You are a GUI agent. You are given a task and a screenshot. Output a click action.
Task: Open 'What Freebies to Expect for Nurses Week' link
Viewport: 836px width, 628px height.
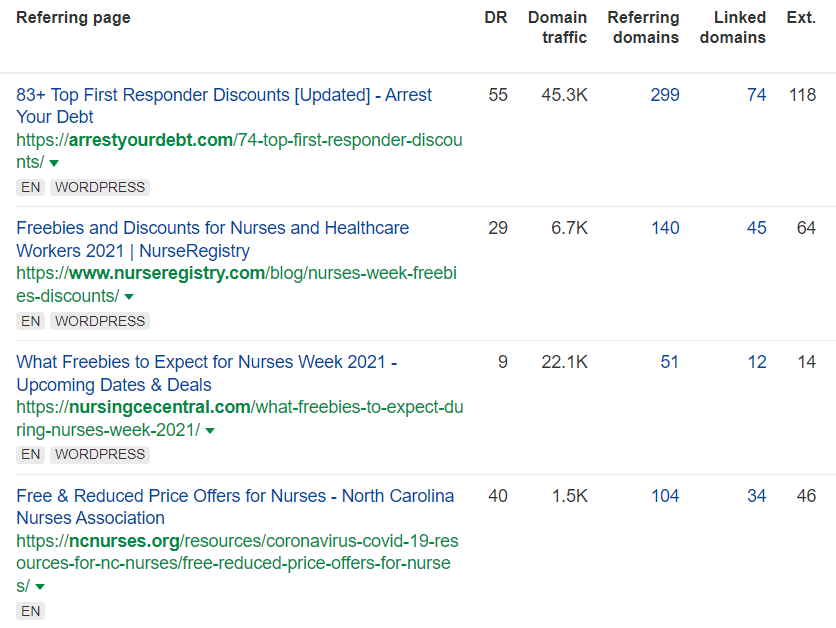click(x=206, y=362)
